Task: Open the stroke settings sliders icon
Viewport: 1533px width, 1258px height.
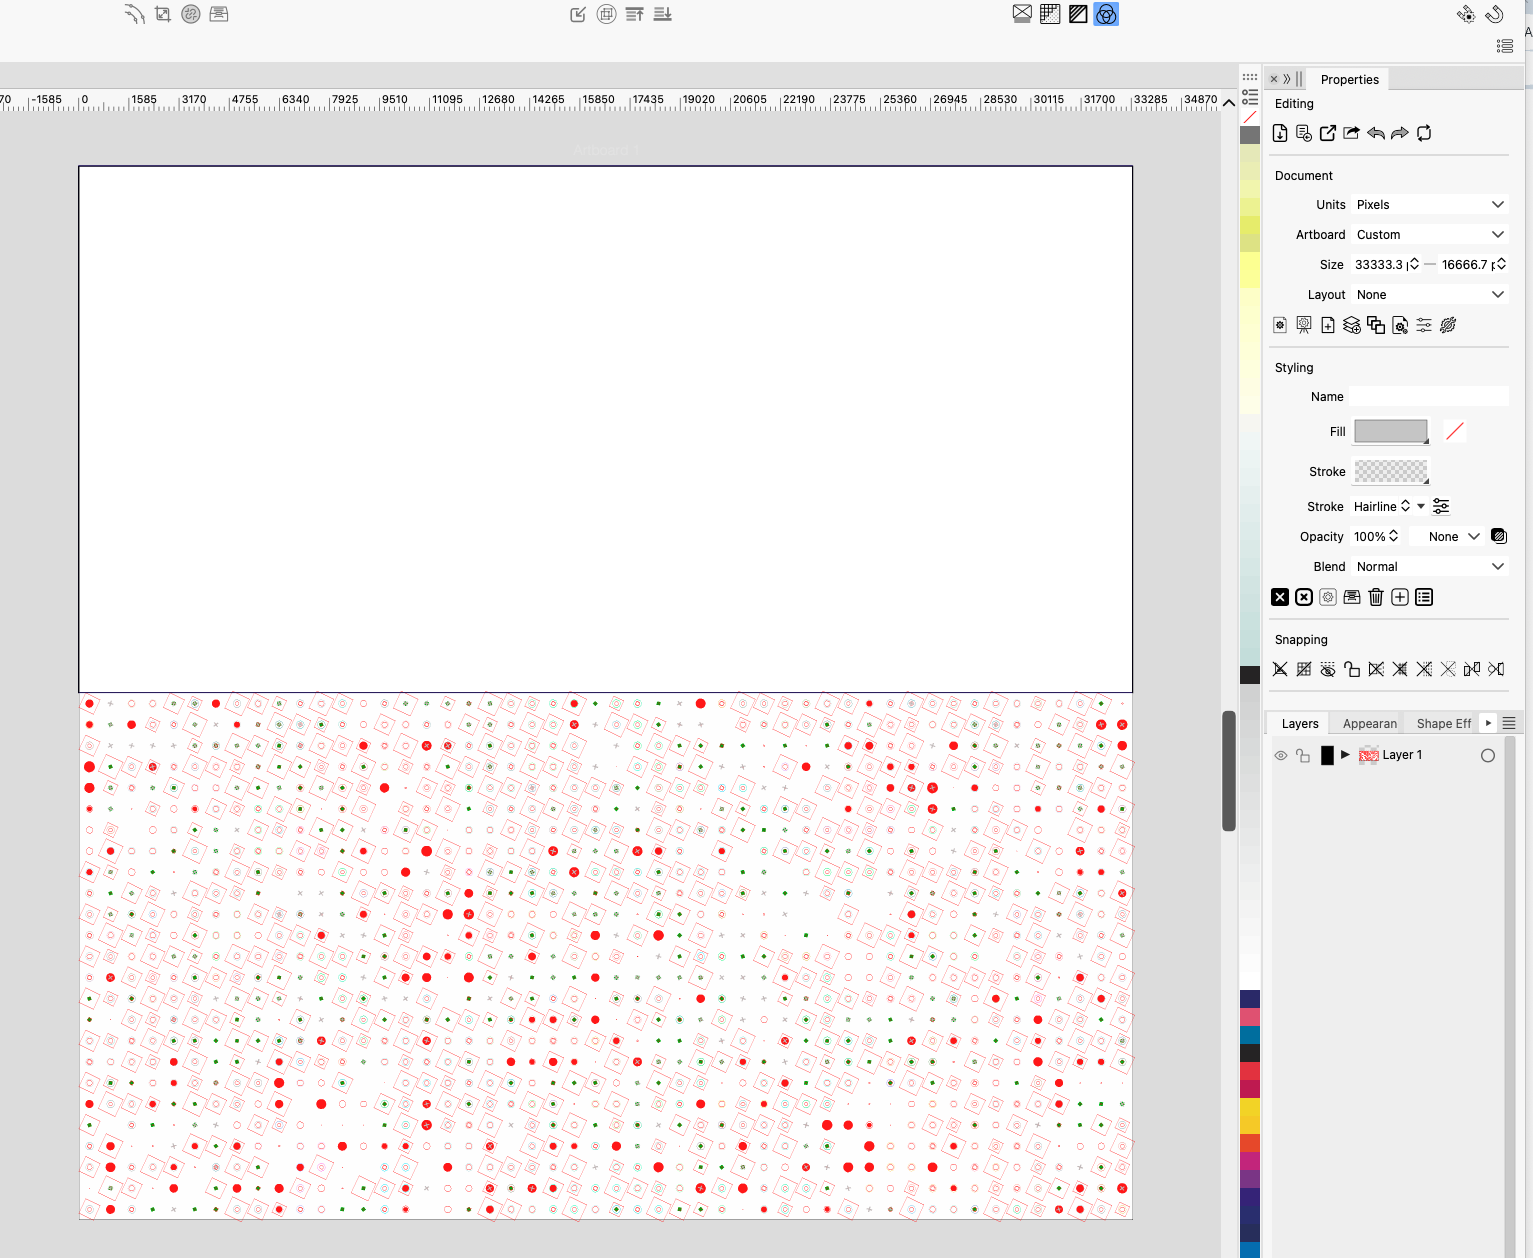Action: [x=1441, y=507]
